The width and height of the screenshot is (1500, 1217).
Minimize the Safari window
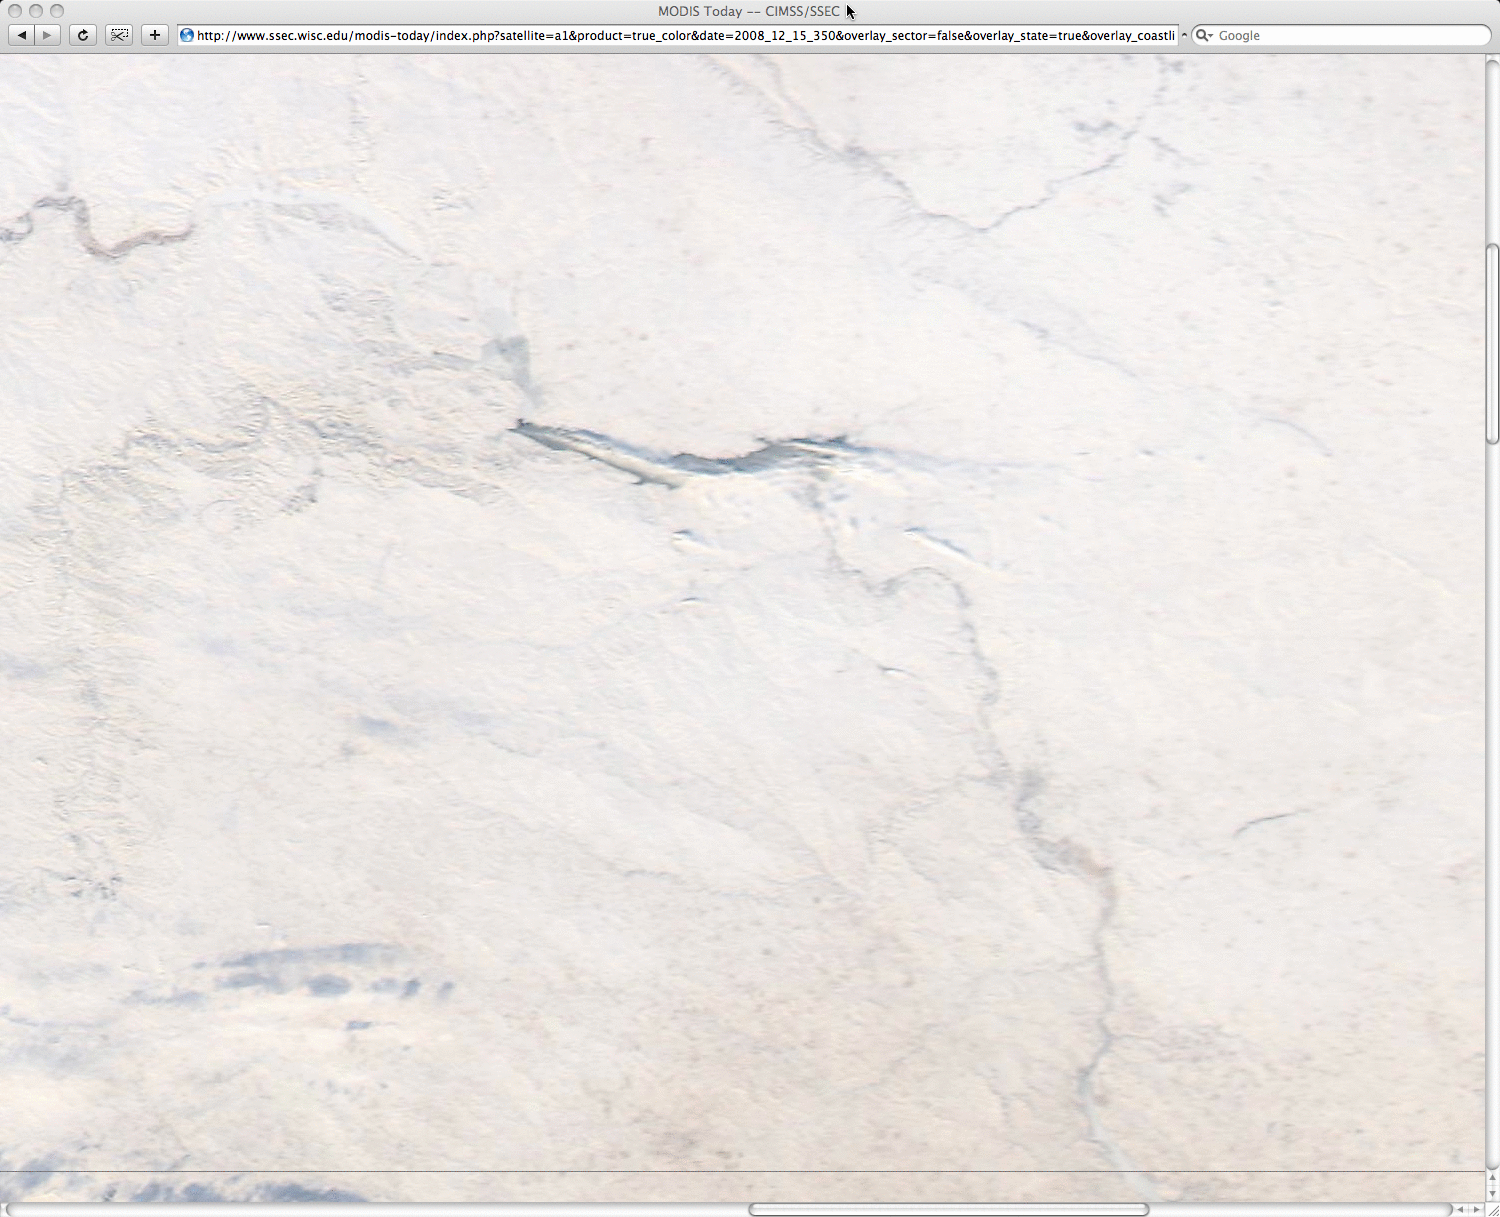pos(36,11)
